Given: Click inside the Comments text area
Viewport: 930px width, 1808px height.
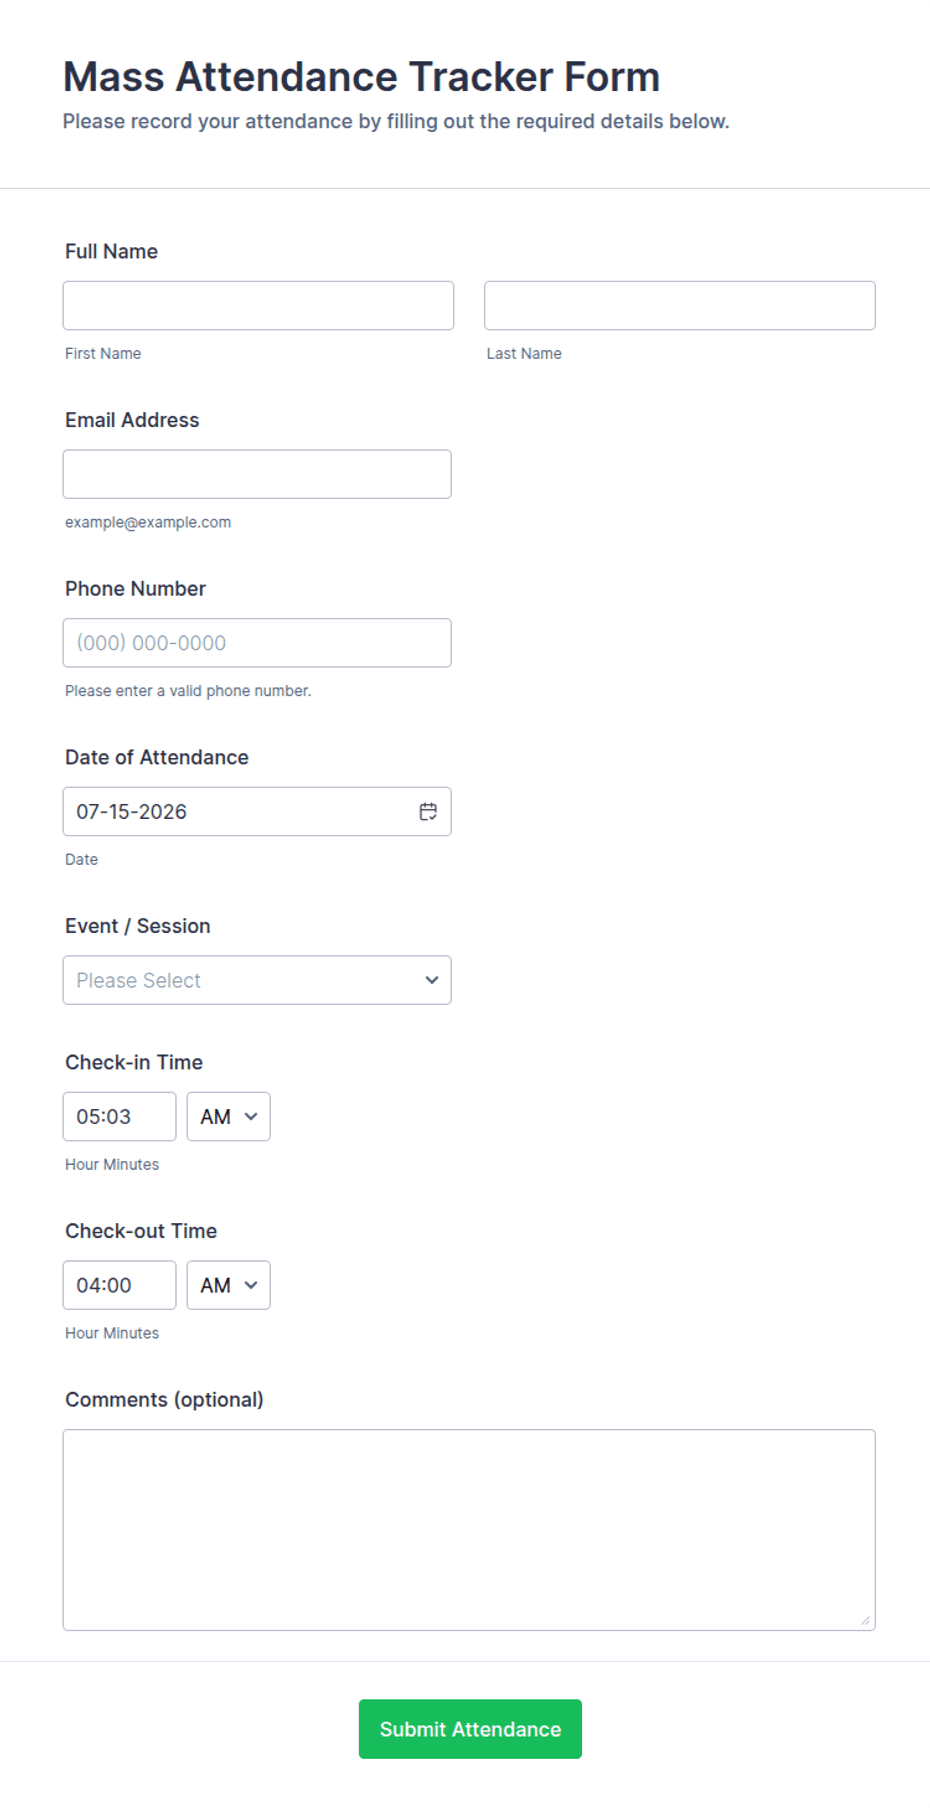Looking at the screenshot, I should click(x=469, y=1530).
